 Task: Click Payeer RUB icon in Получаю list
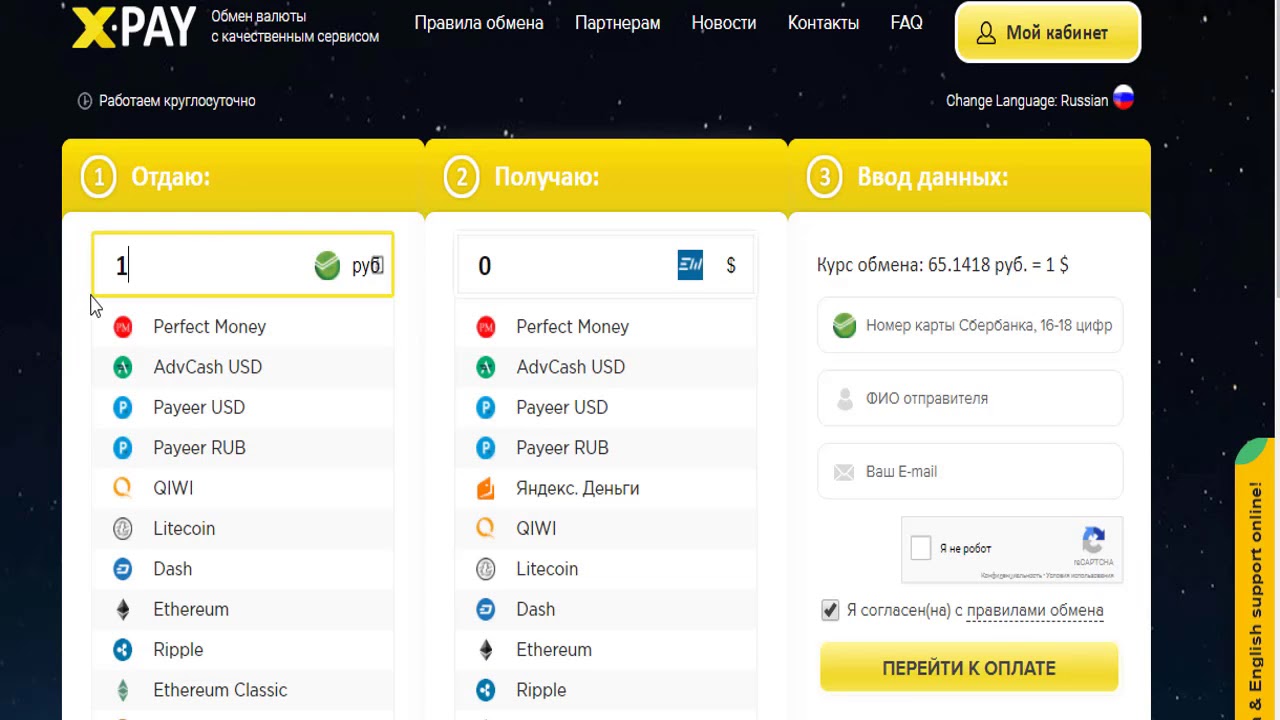coord(486,448)
